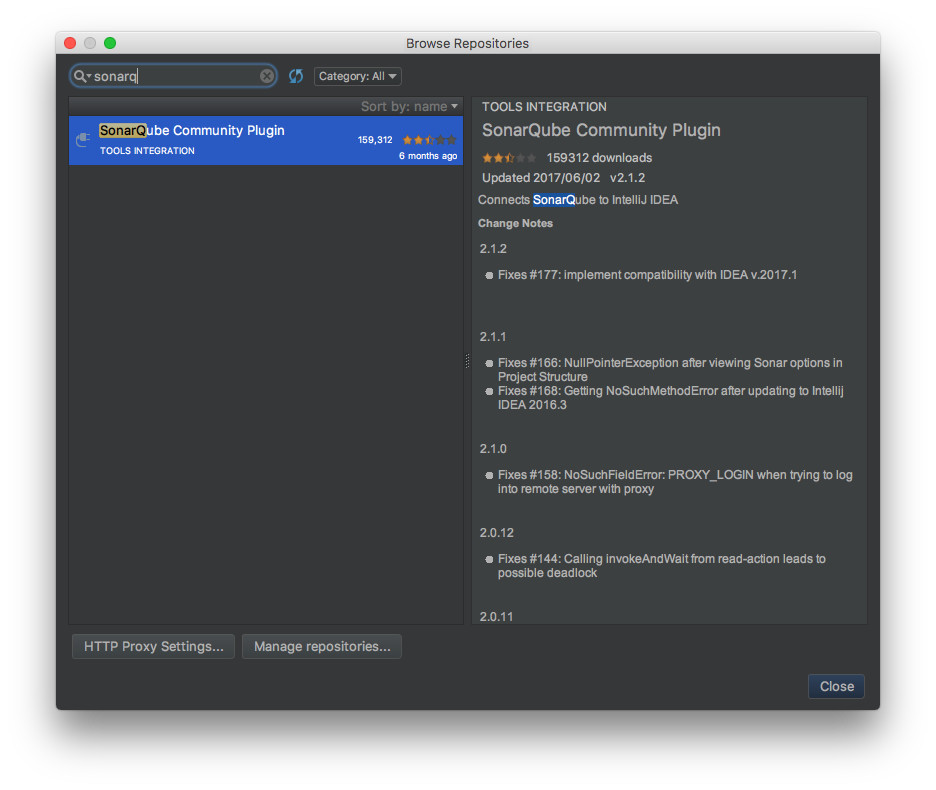This screenshot has width=936, height=790.
Task: Click the Fixes #144 invokeAndWait note
Action: tap(661, 565)
